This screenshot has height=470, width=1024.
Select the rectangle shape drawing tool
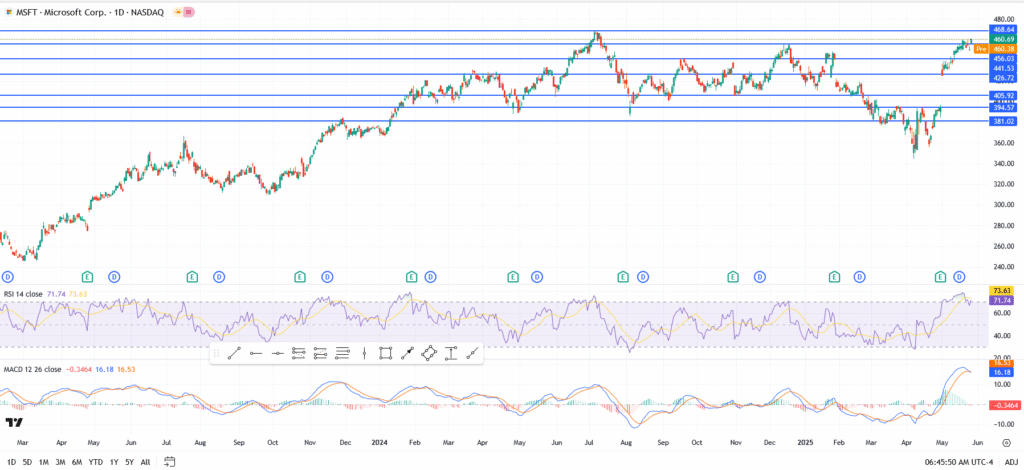coord(385,353)
